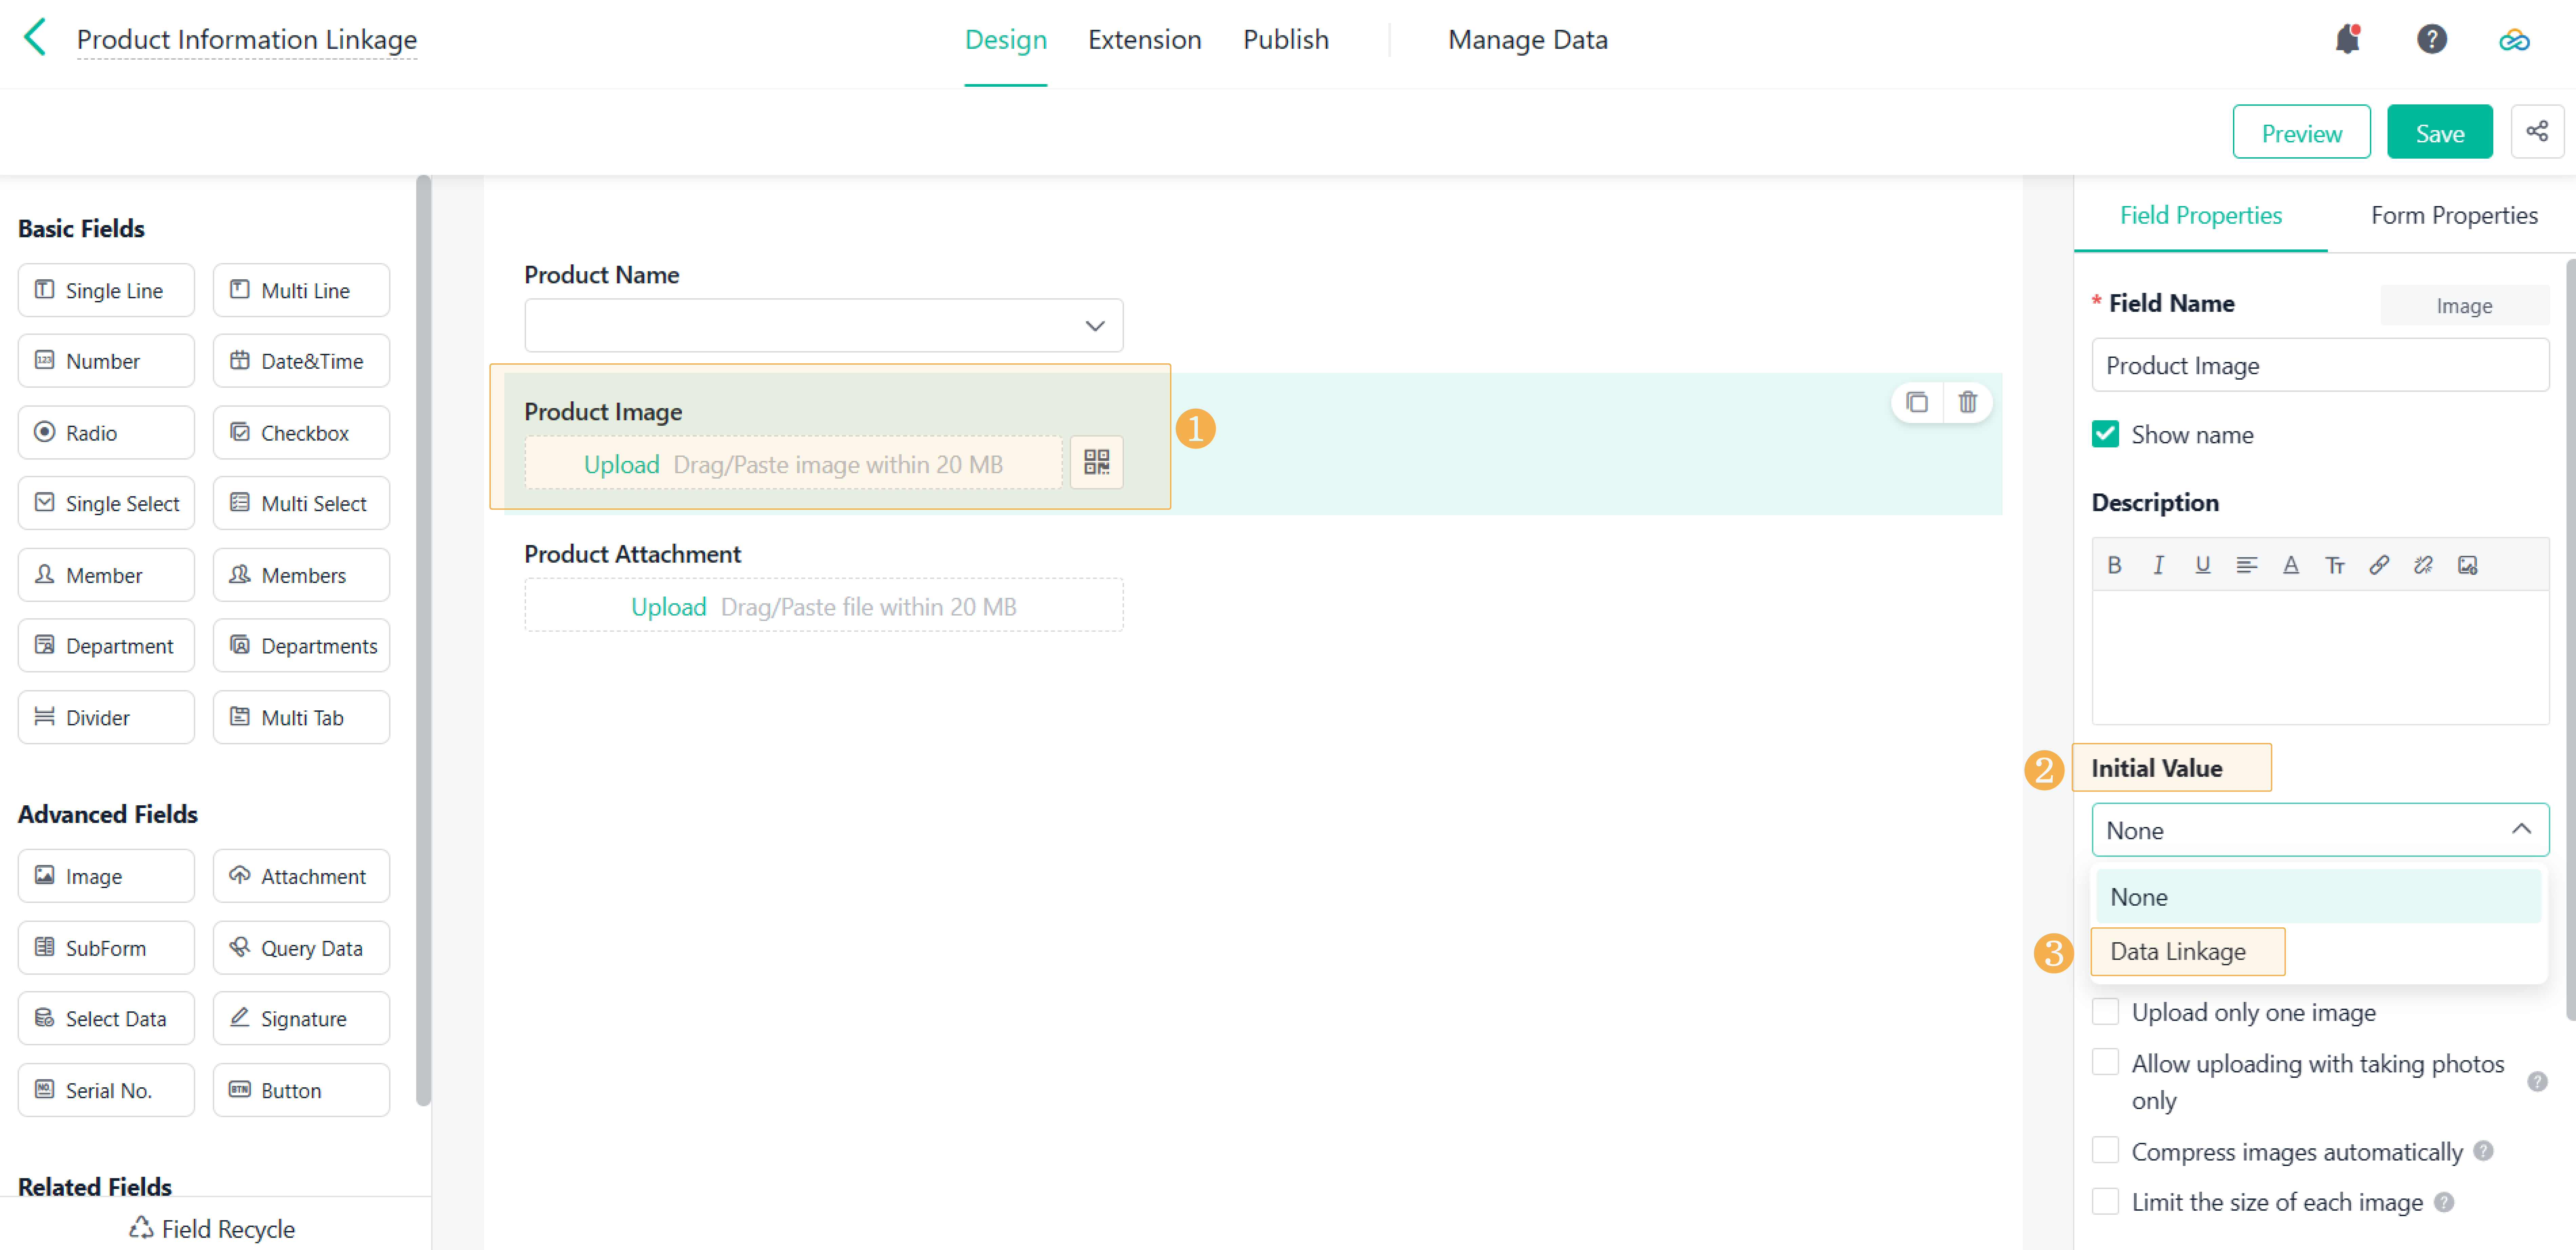
Task: Add a Members field
Action: coord(301,575)
